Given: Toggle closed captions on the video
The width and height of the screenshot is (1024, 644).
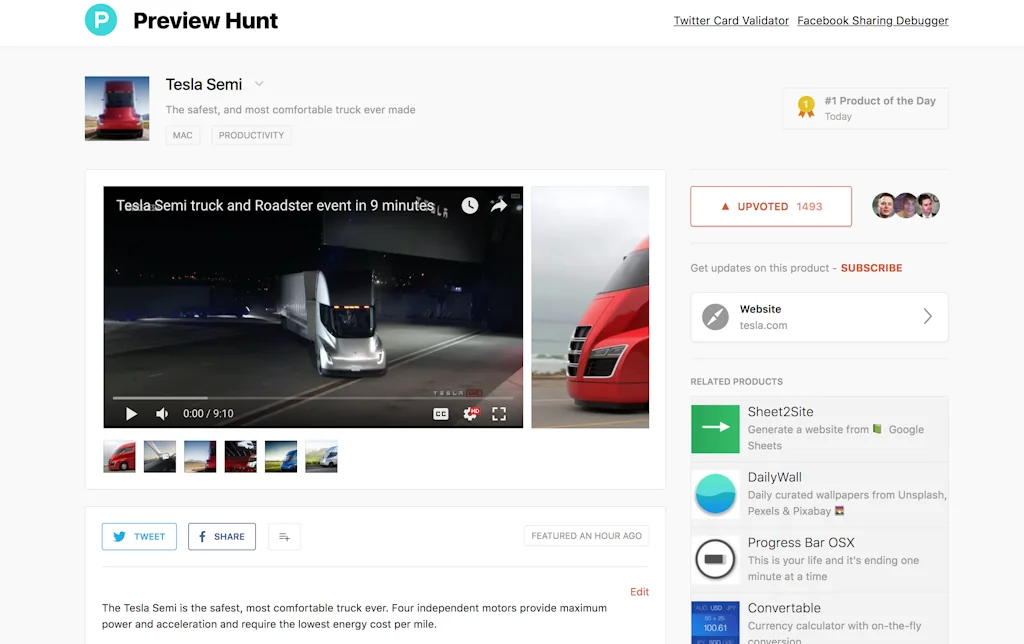Looking at the screenshot, I should [441, 413].
